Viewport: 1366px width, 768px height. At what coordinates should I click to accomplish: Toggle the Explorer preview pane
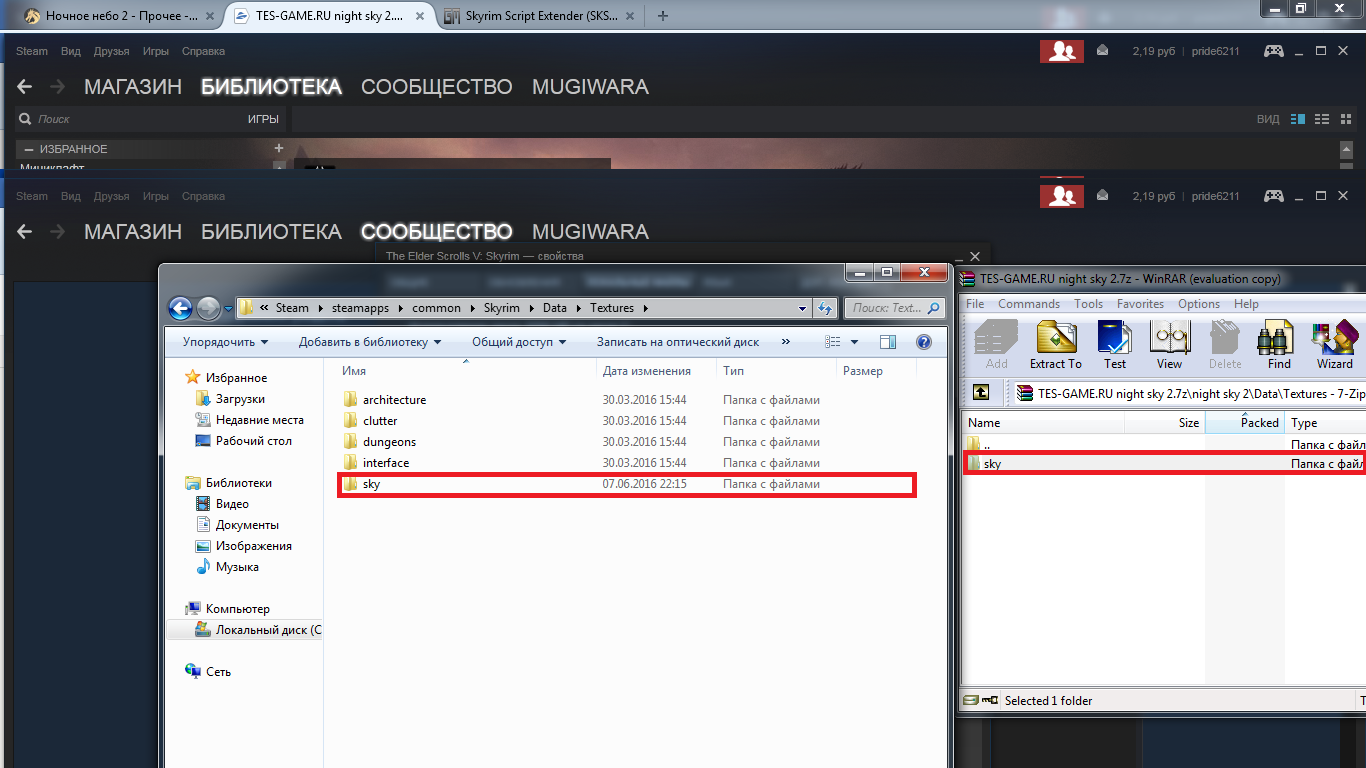887,342
